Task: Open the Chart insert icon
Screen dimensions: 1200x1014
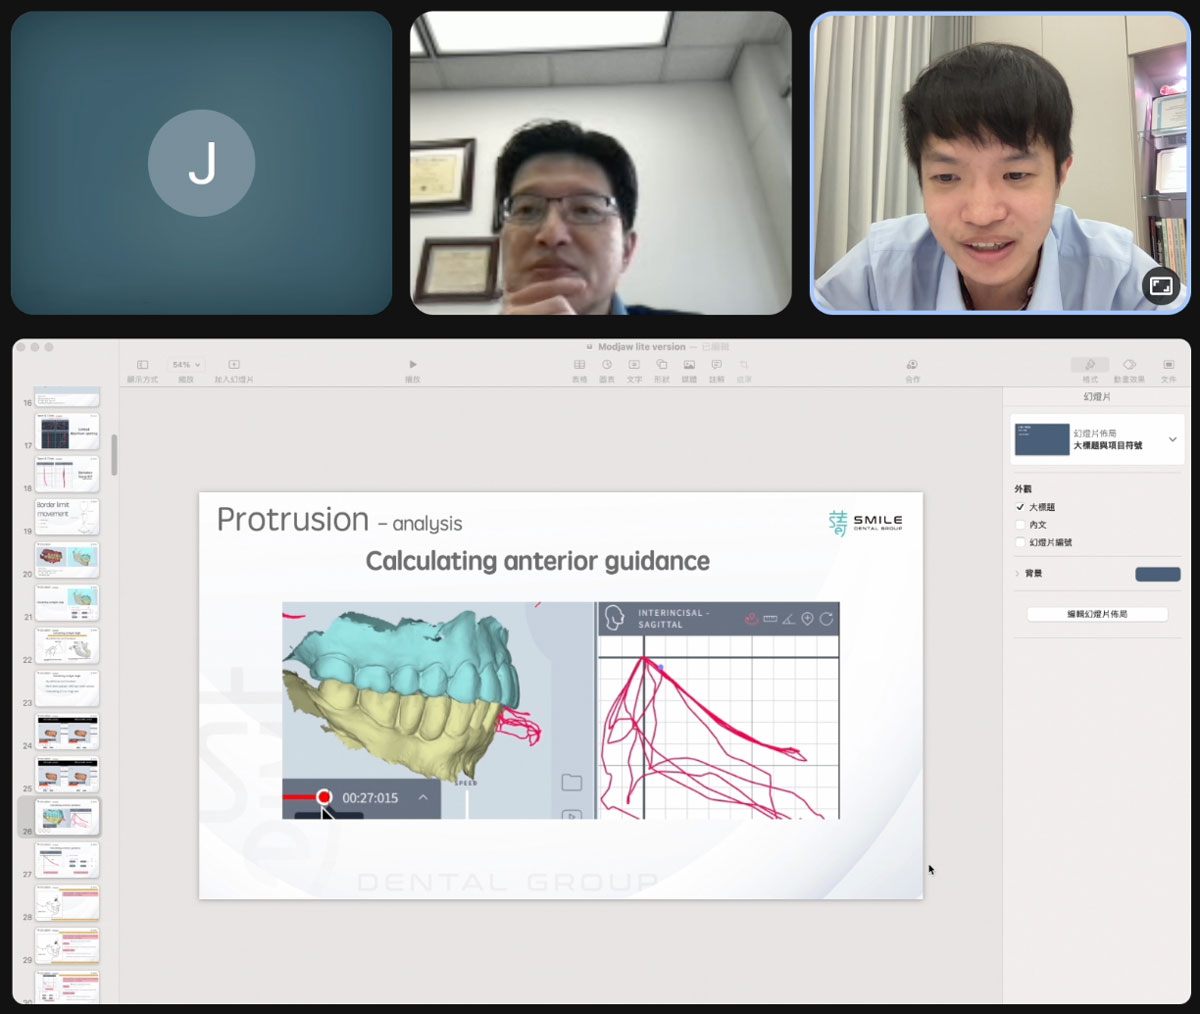Action: pyautogui.click(x=606, y=365)
